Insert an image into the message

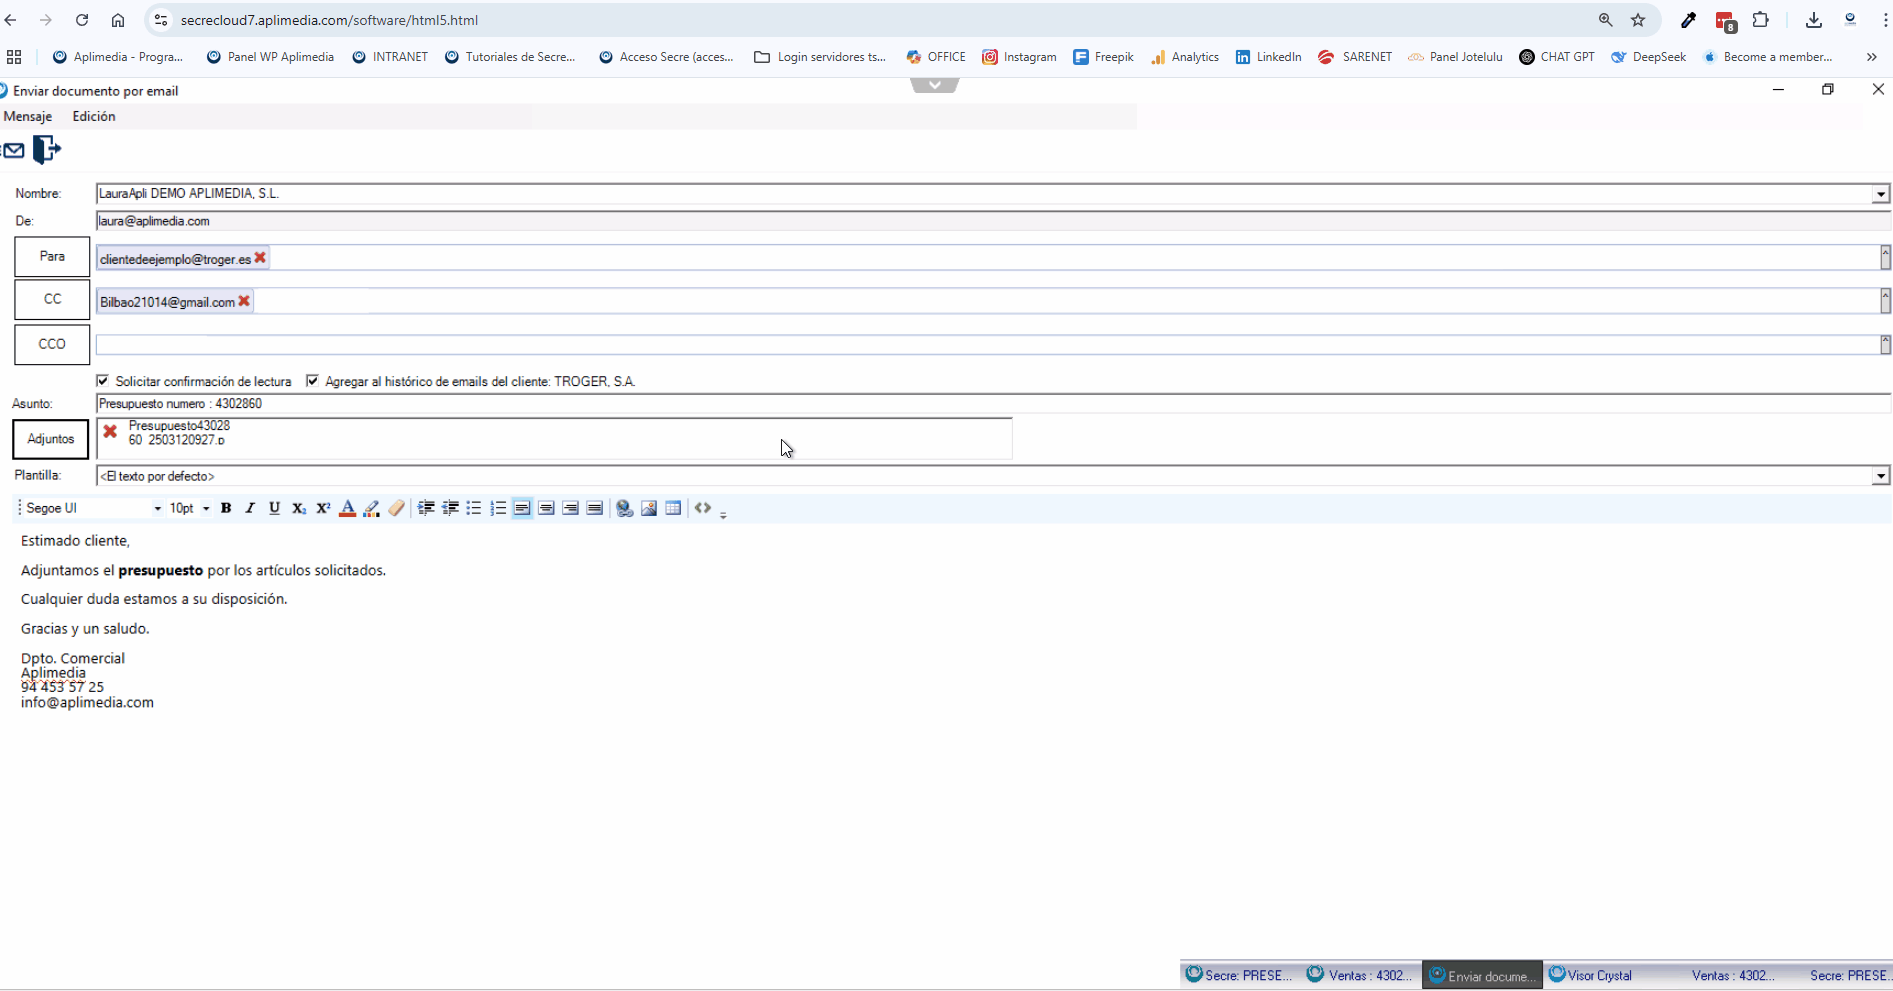pyautogui.click(x=649, y=508)
